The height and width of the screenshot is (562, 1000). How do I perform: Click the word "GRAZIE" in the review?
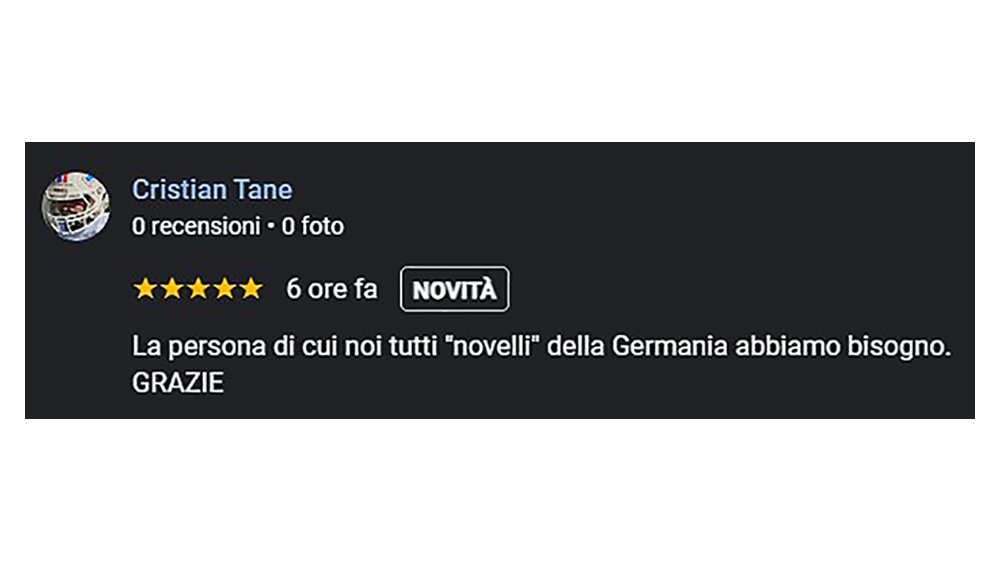(x=178, y=382)
